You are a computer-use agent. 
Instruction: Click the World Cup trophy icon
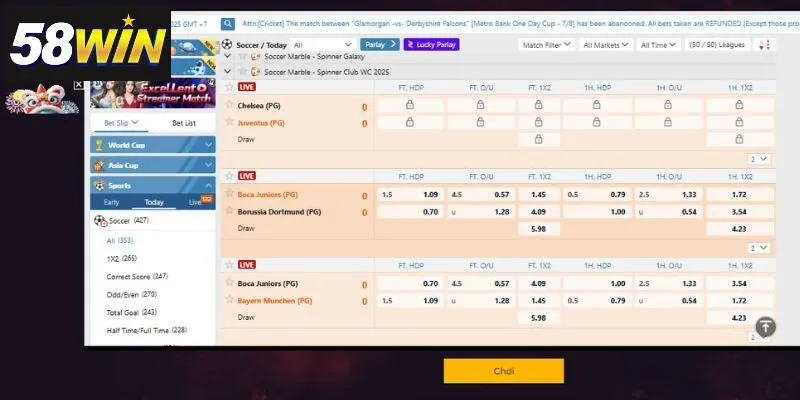[x=99, y=145]
